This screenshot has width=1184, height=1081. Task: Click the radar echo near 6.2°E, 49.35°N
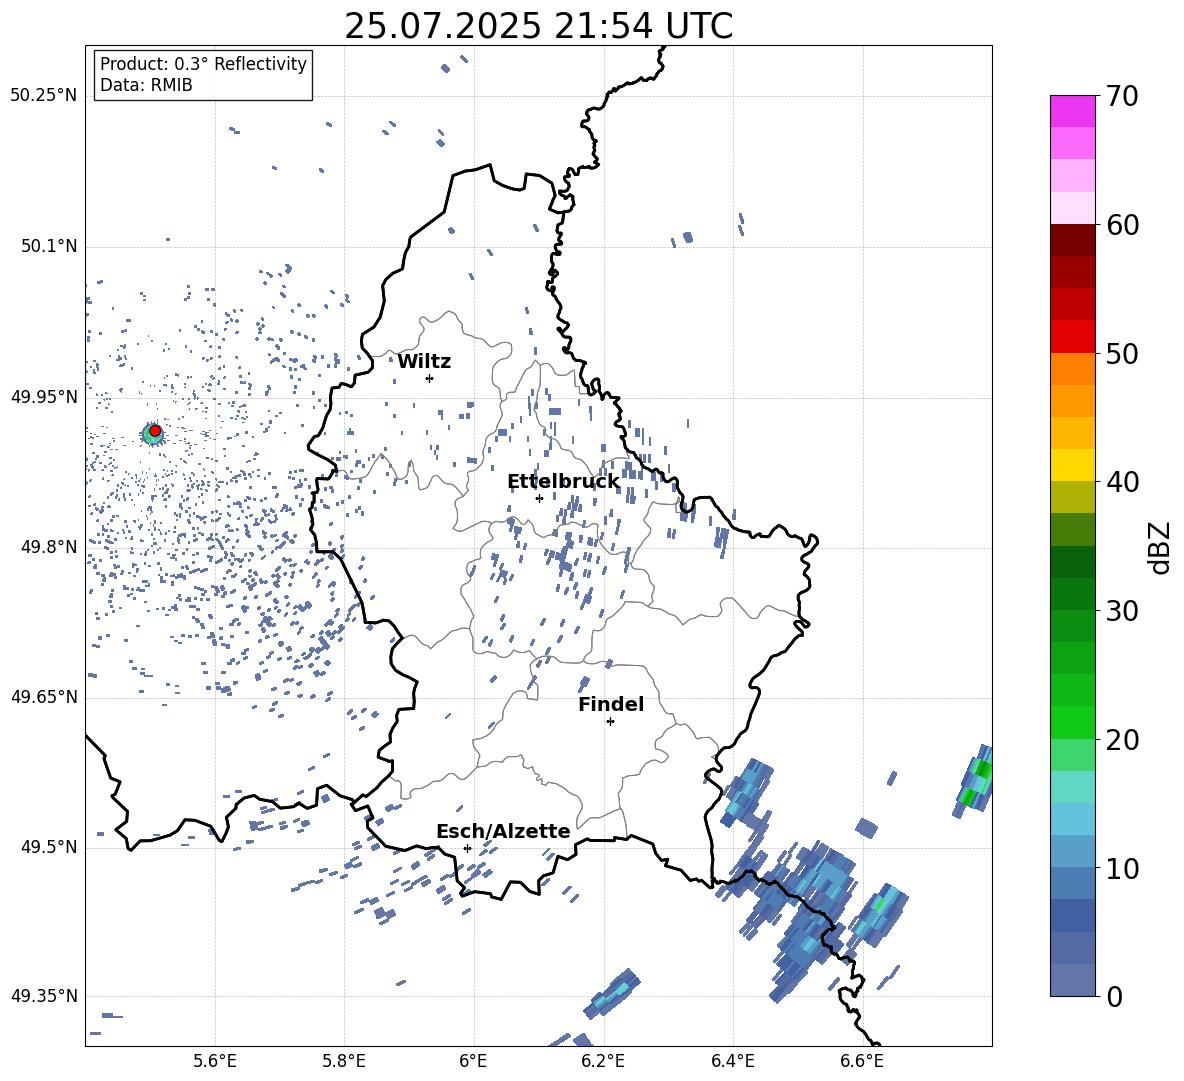612,994
